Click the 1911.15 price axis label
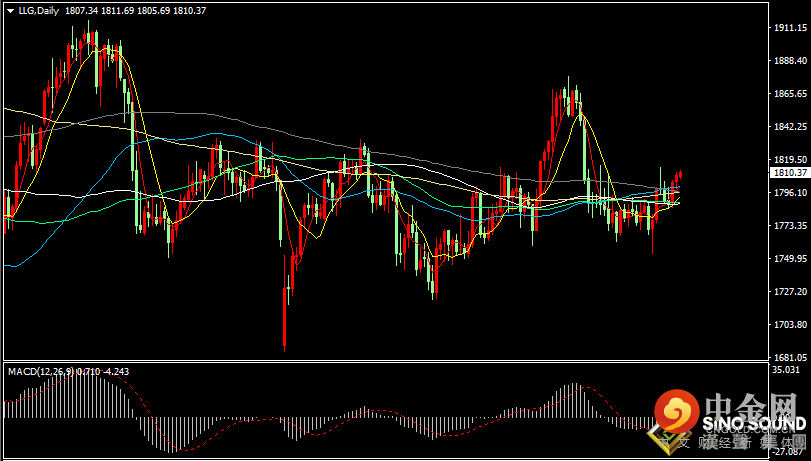Viewport: 811px width, 461px height. (x=789, y=28)
